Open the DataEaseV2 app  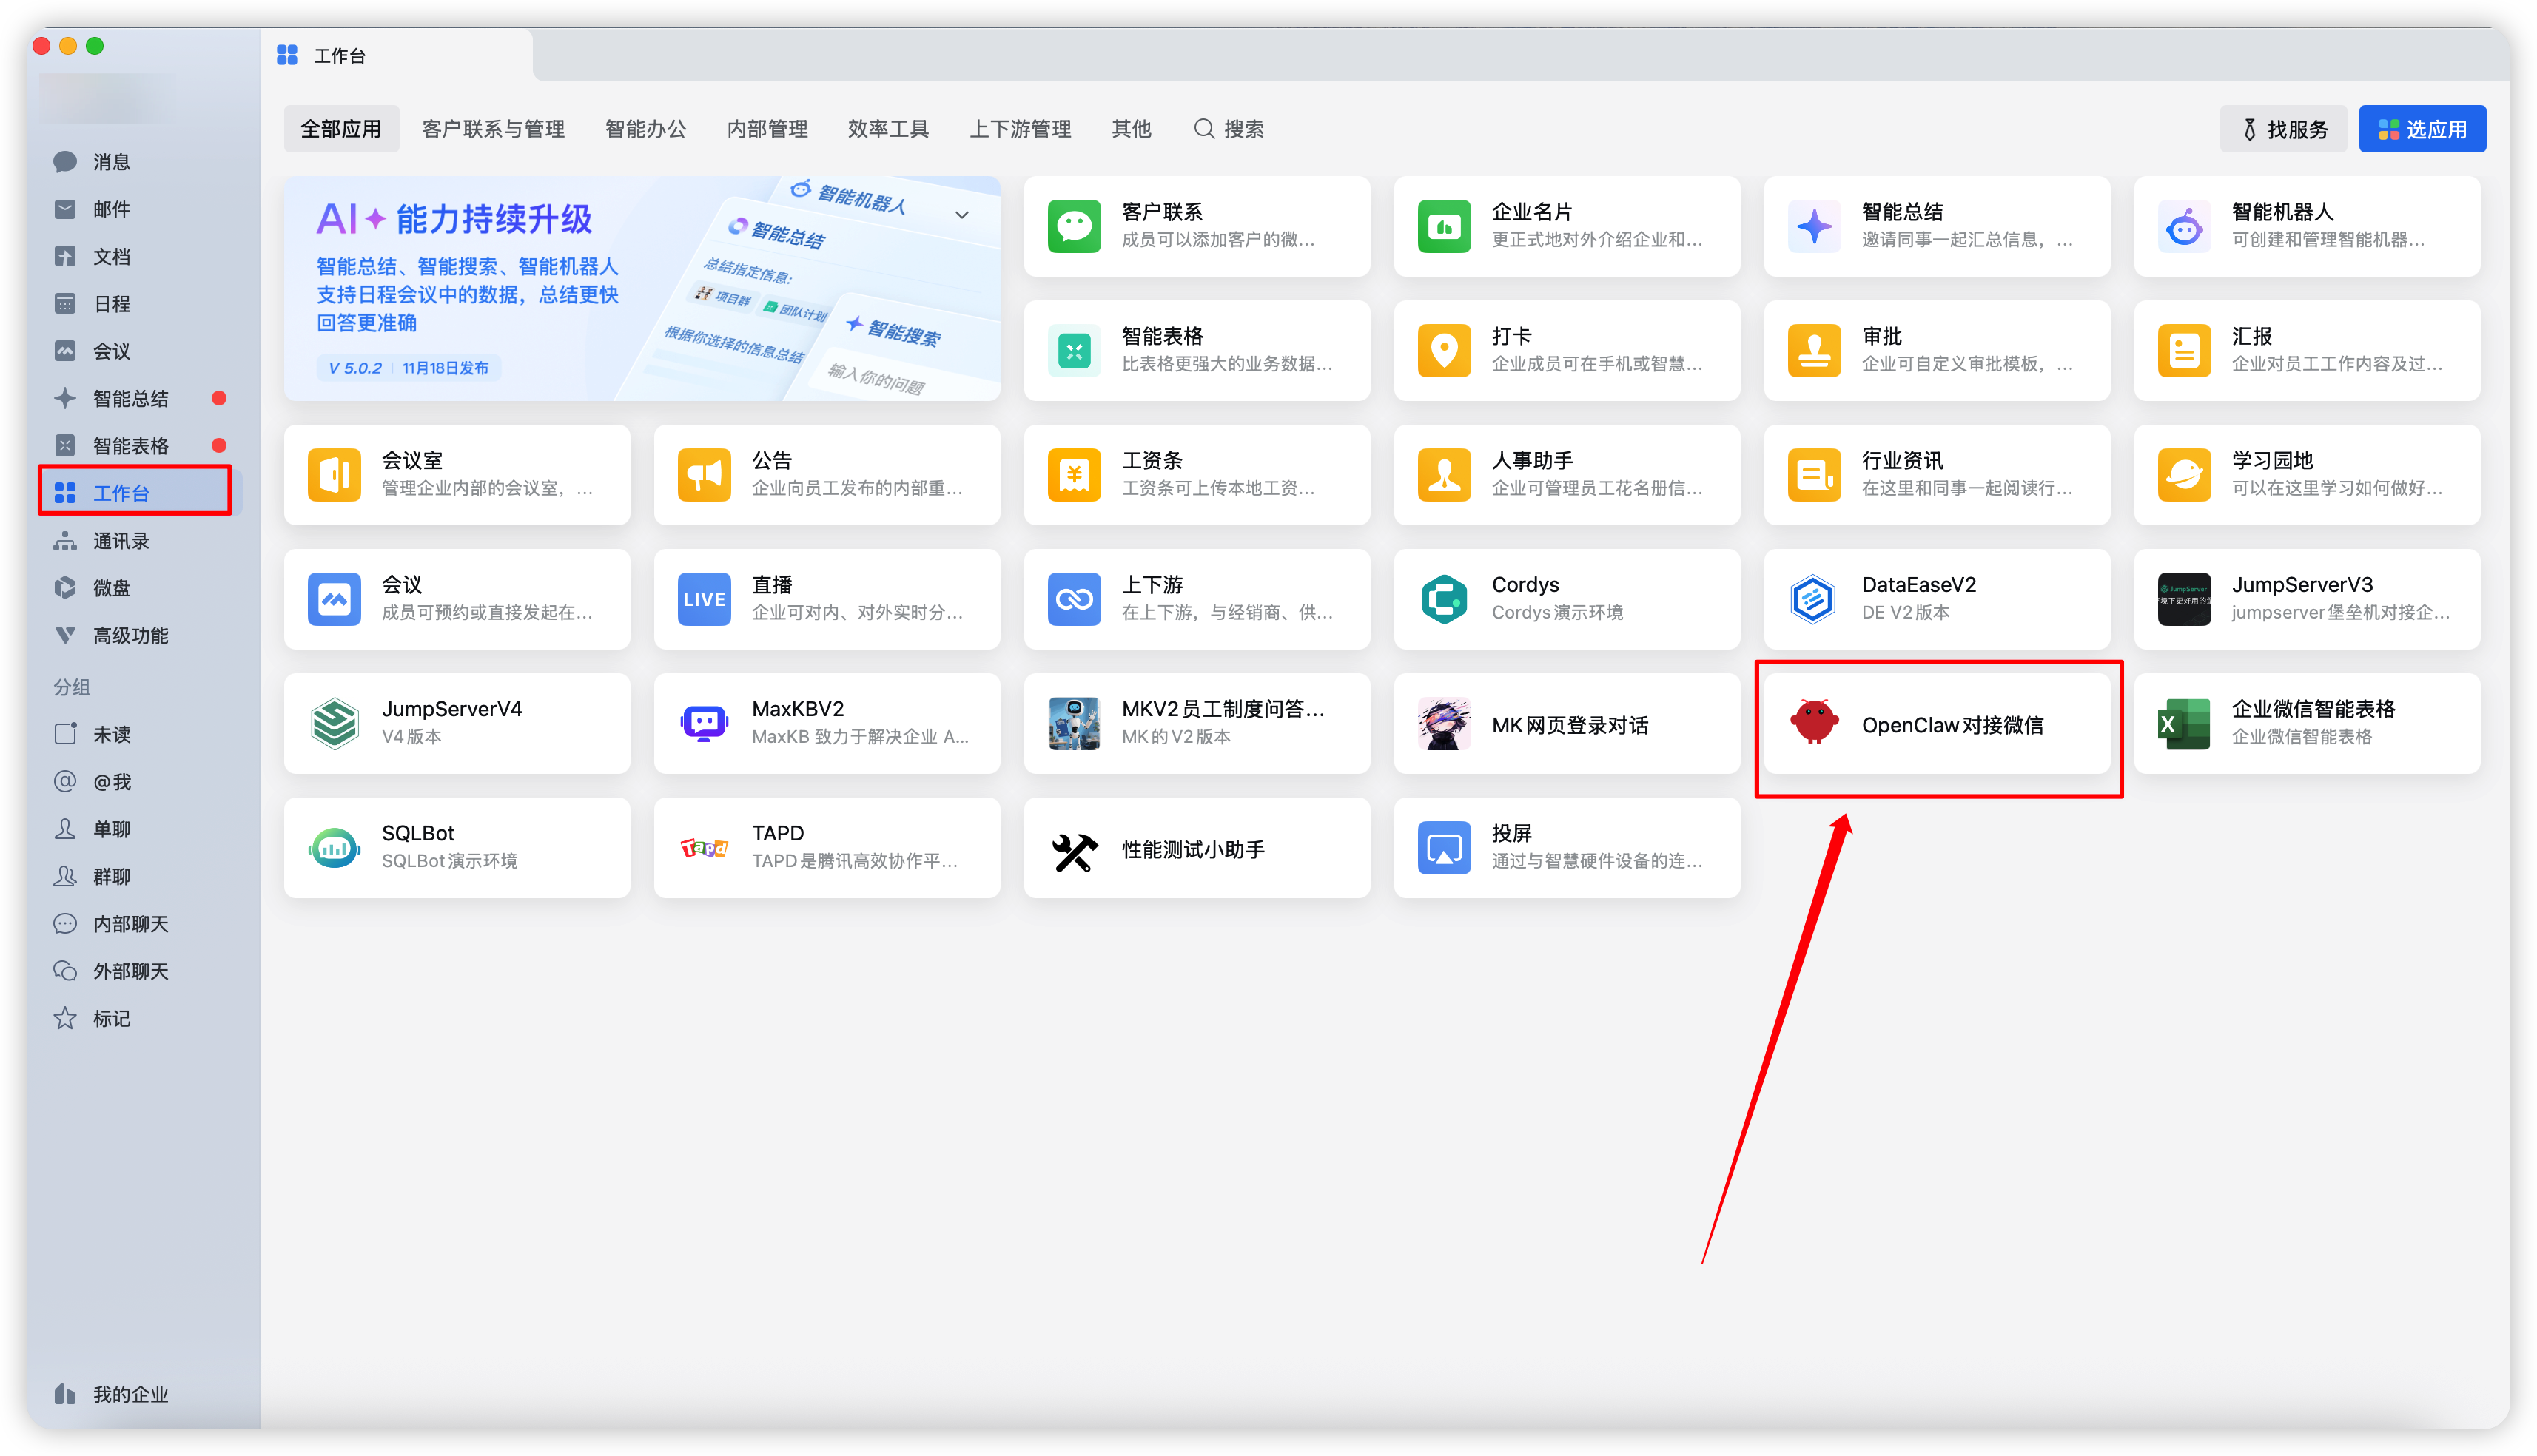(x=1936, y=599)
